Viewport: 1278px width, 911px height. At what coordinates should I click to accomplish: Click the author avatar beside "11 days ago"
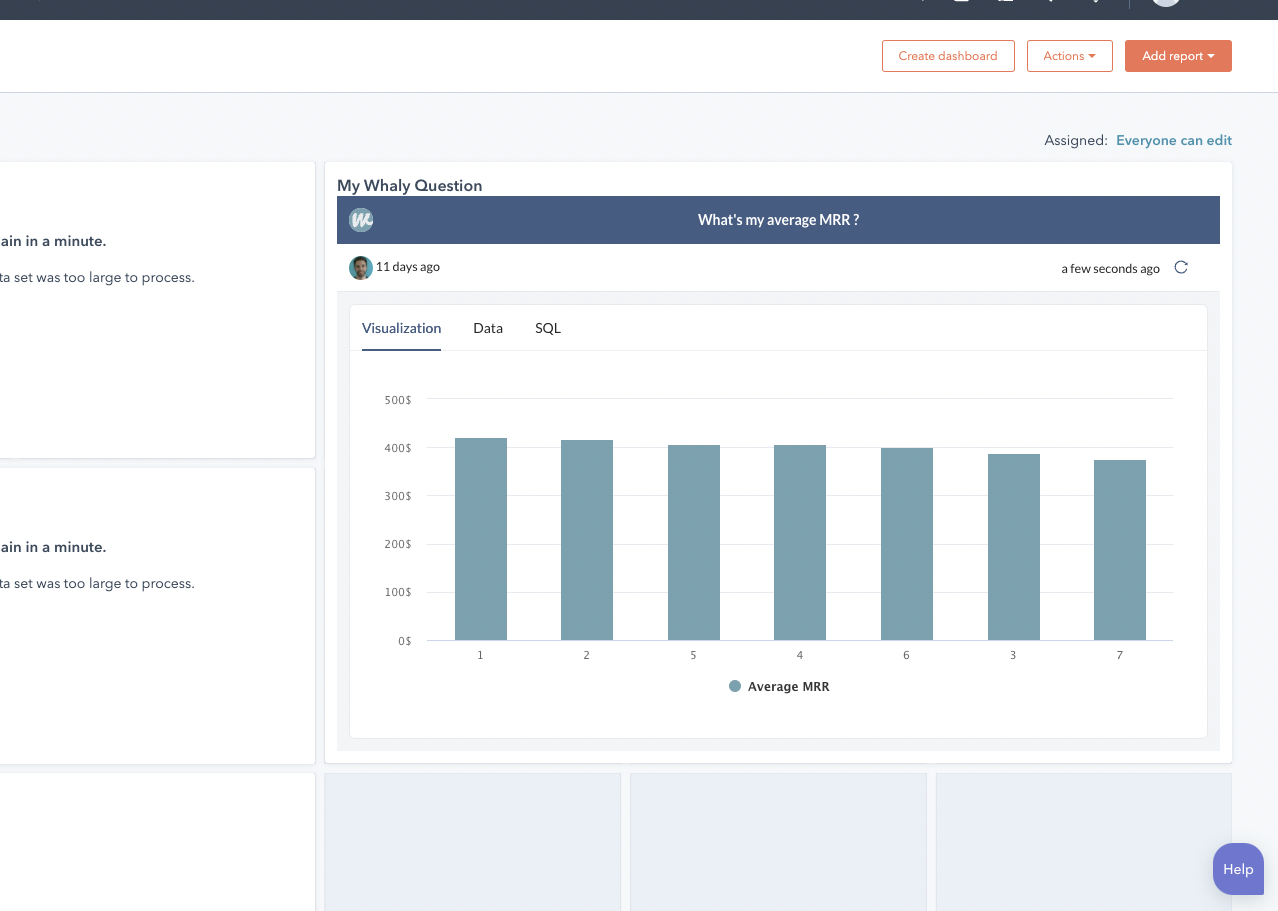point(360,268)
